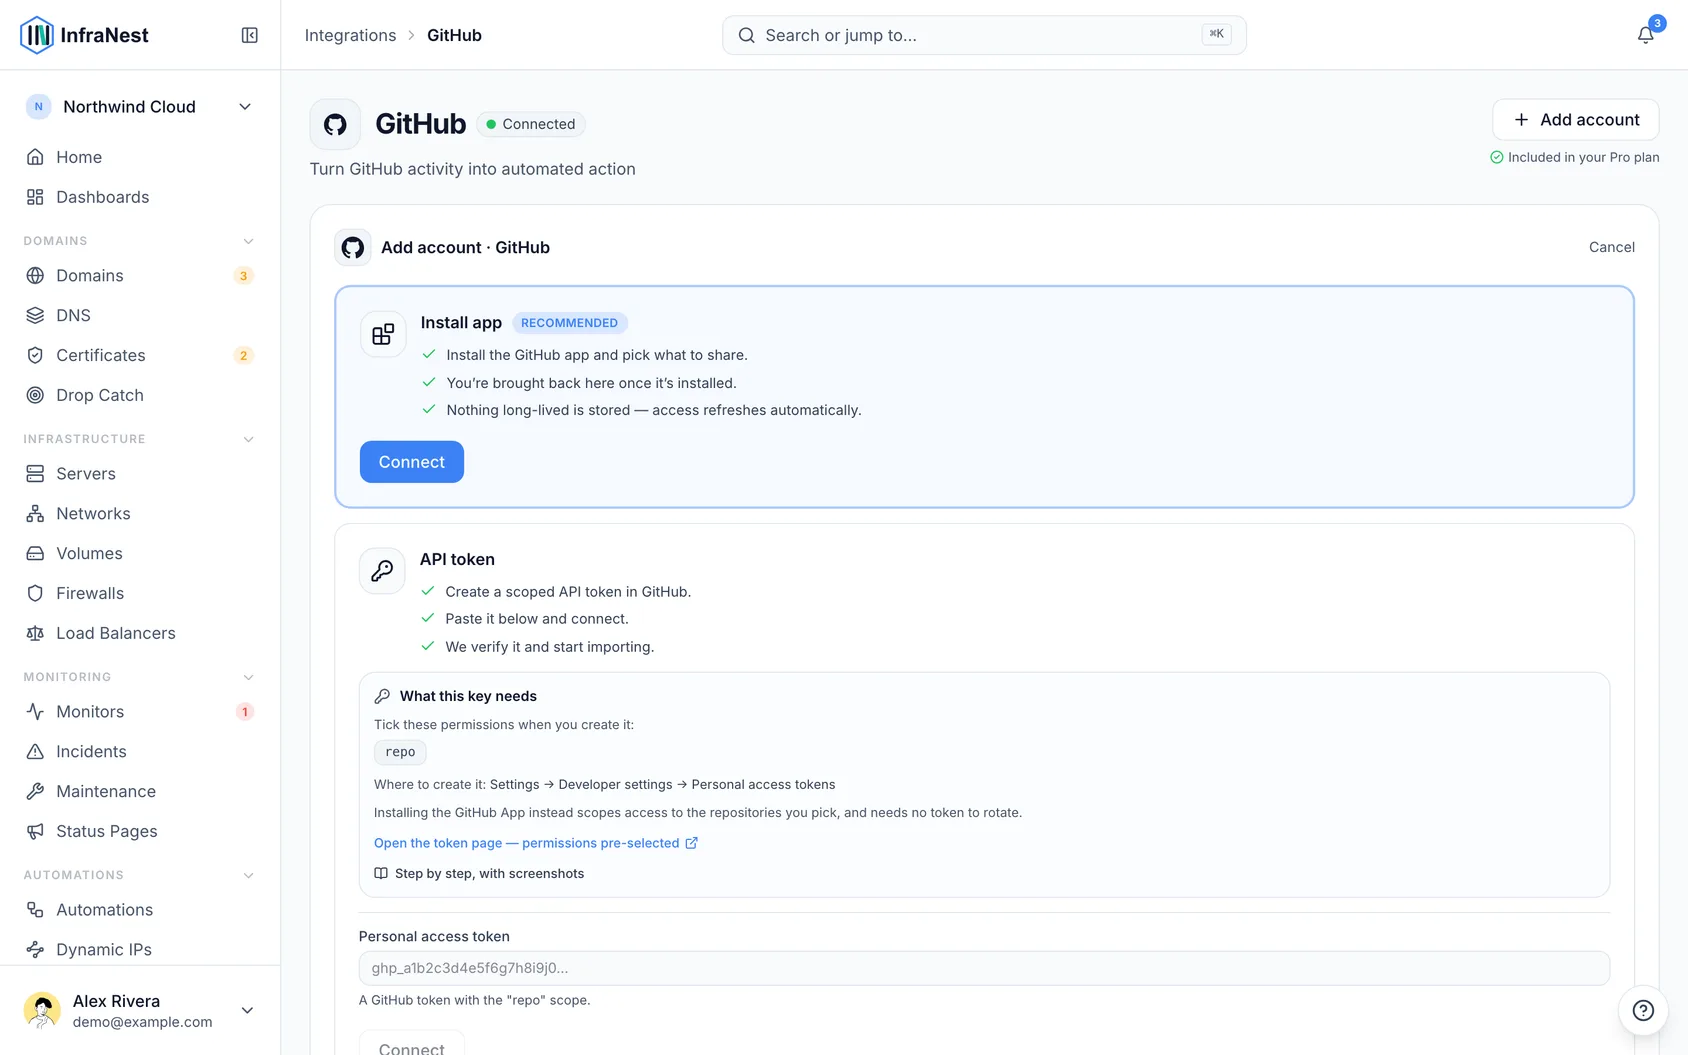Click the DNS layers icon
The image size is (1688, 1055).
pos(35,315)
